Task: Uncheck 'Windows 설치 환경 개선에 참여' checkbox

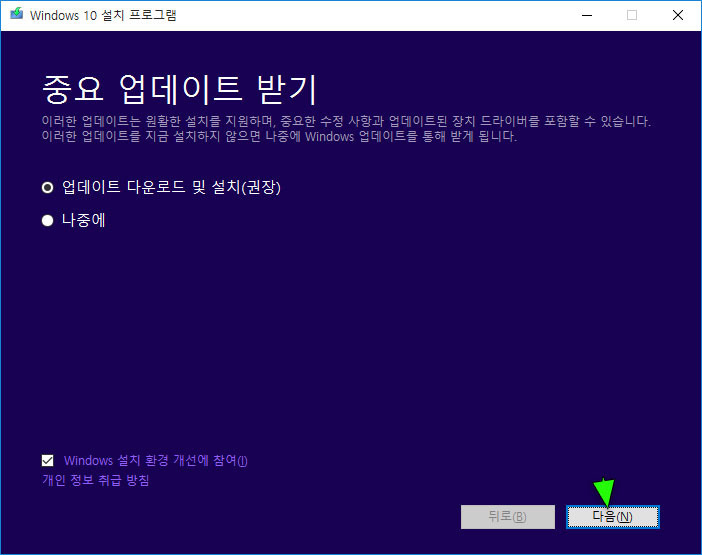Action: pyautogui.click(x=47, y=460)
